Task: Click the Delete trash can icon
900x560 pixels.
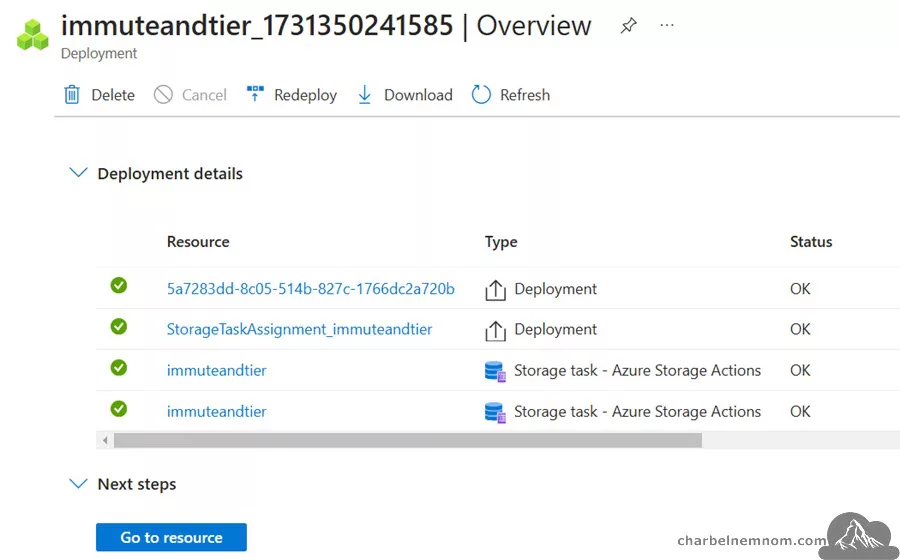Action: [72, 95]
